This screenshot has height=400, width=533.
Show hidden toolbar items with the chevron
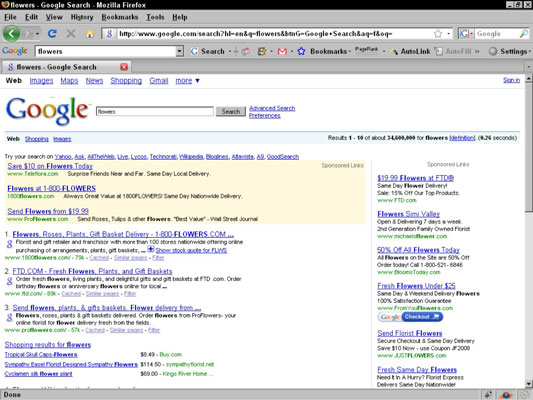point(477,51)
